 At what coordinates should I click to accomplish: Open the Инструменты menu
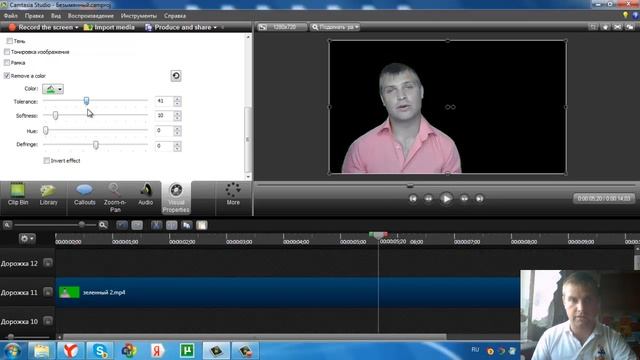pyautogui.click(x=139, y=16)
